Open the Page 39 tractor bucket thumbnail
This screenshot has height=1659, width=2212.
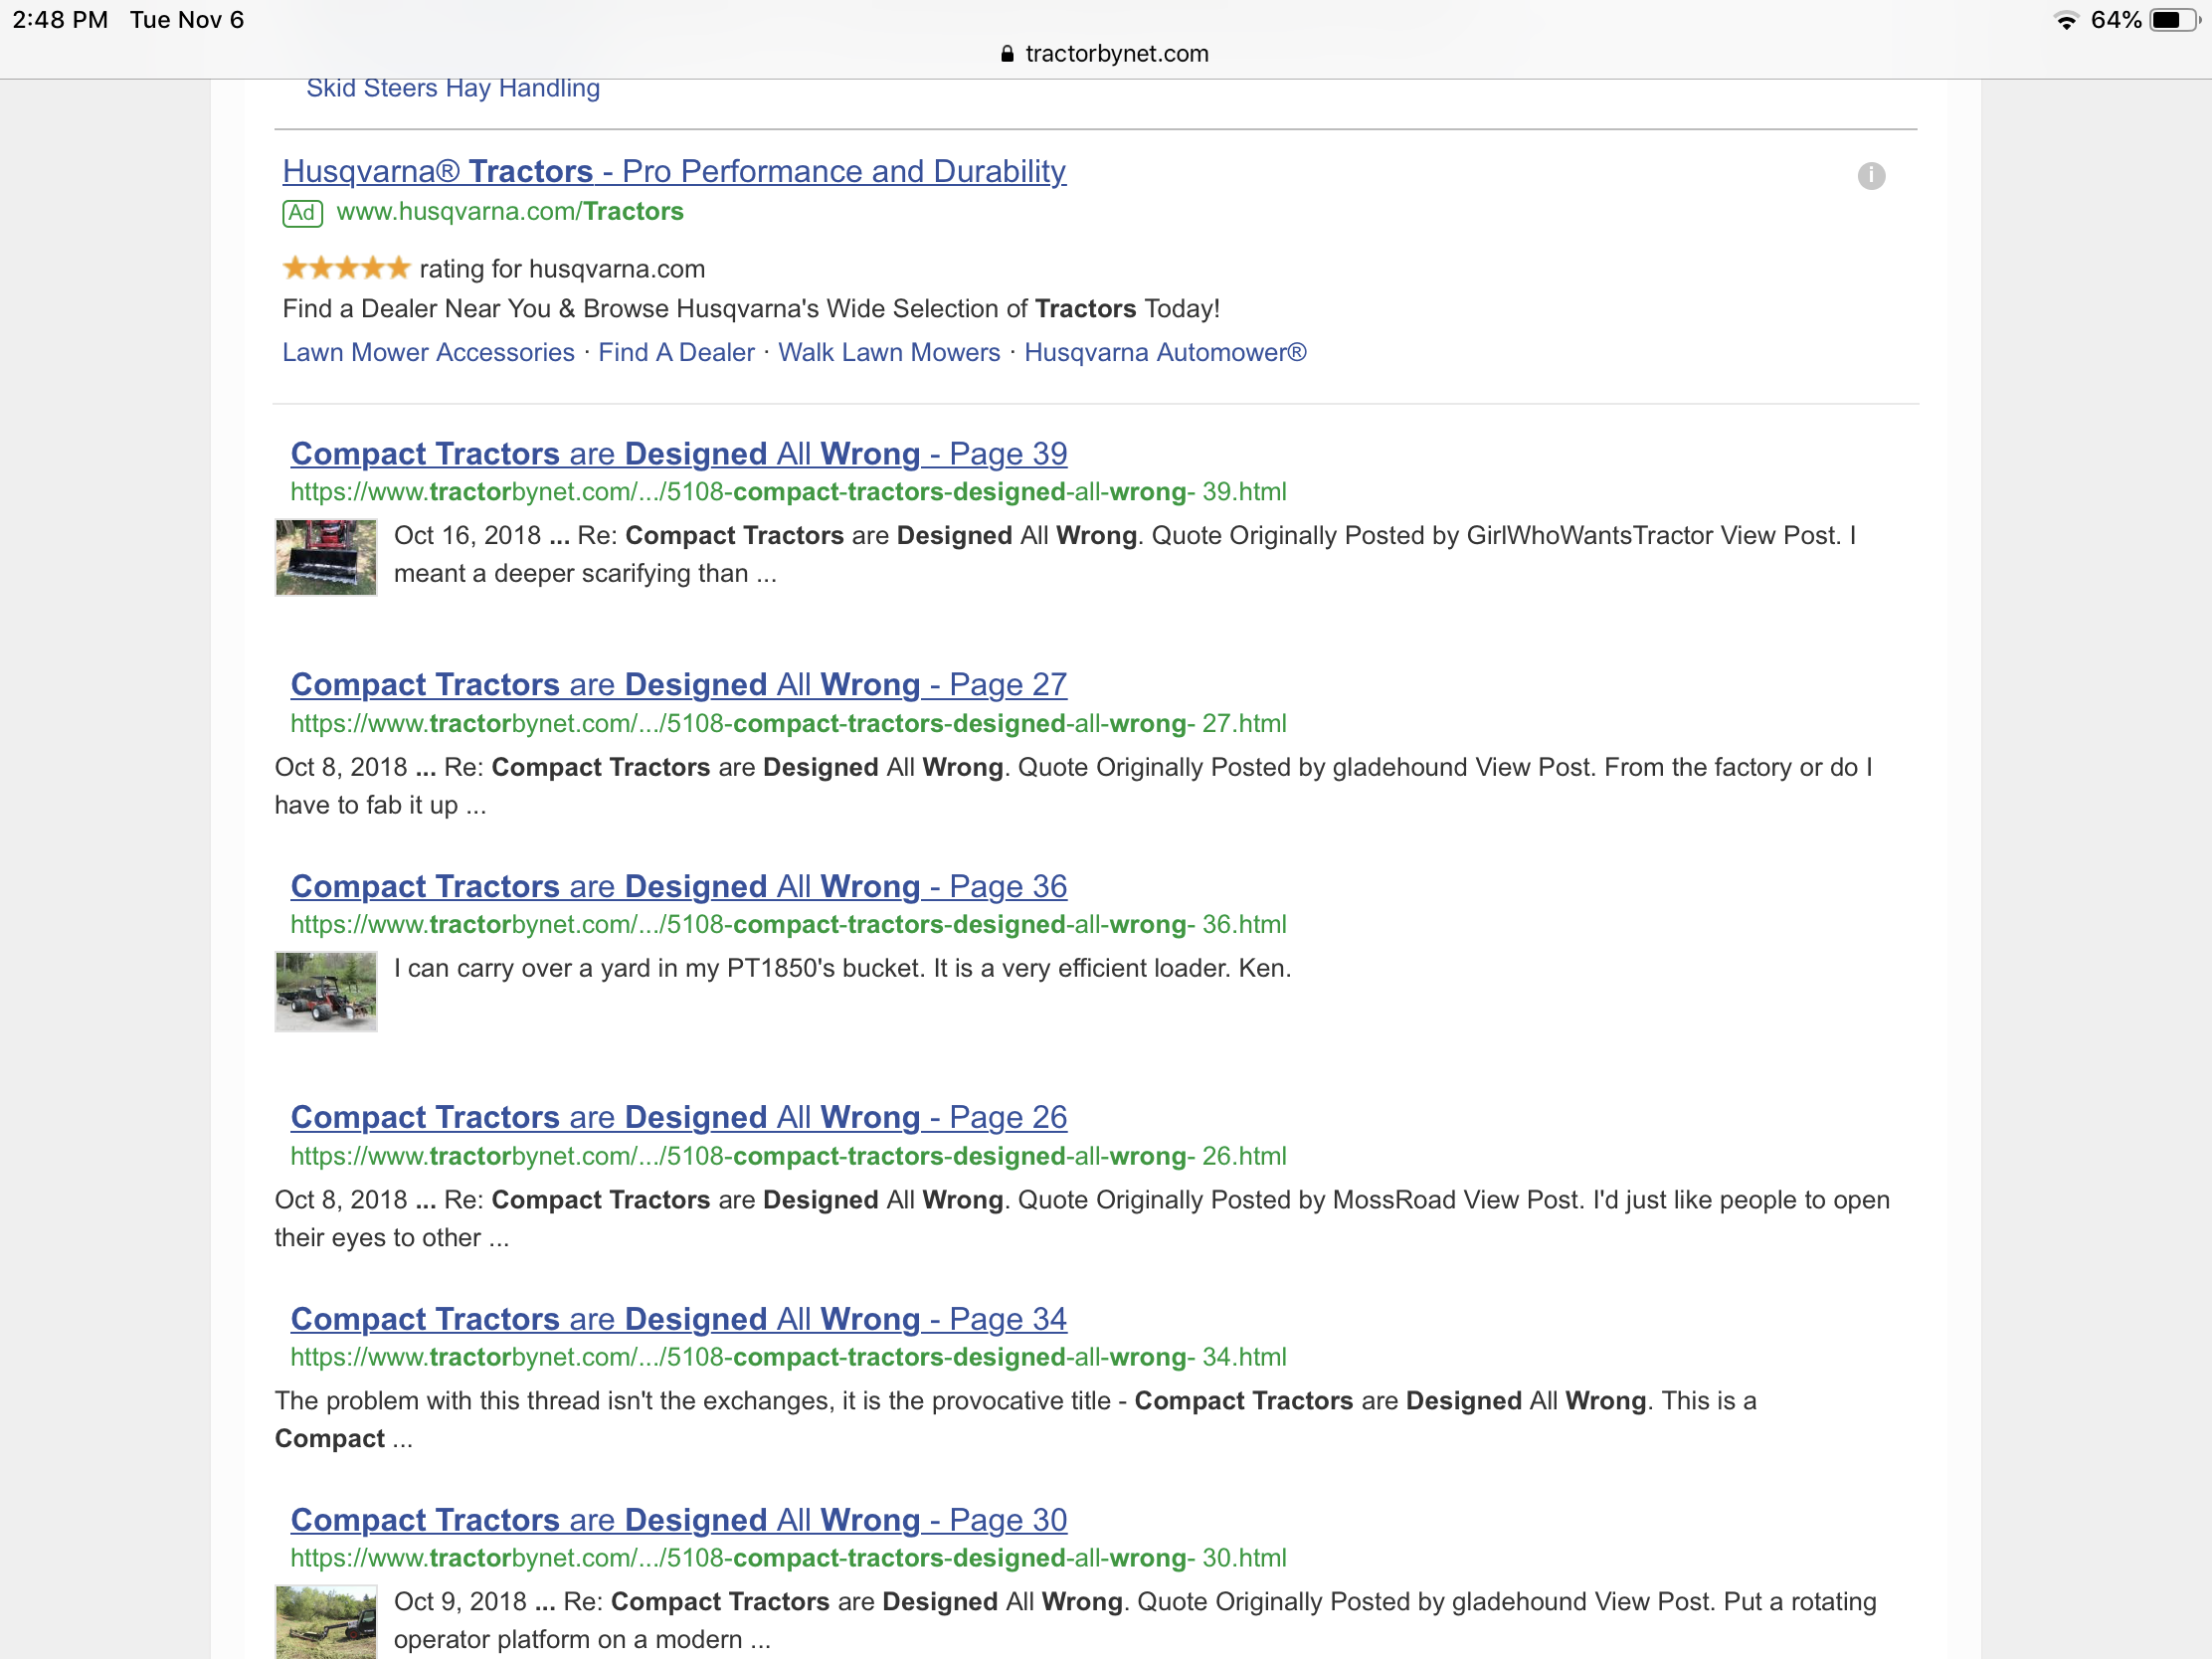326,557
